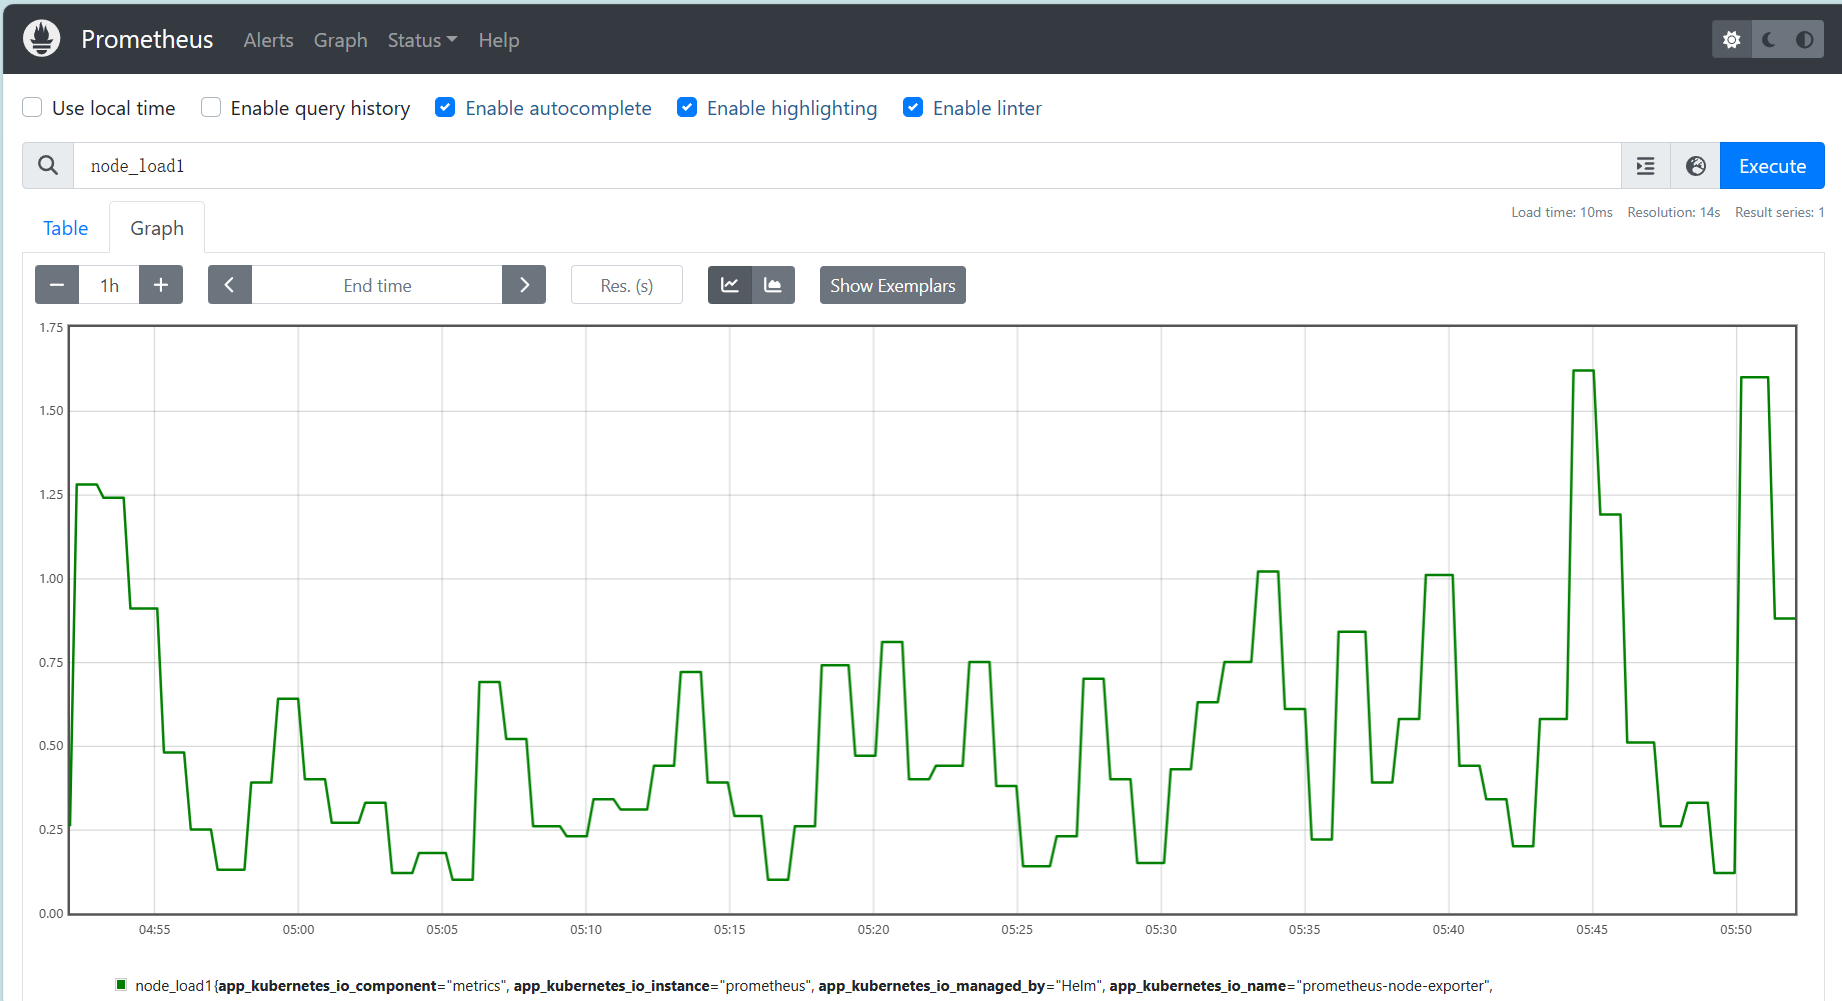Image resolution: width=1842 pixels, height=1001 pixels.
Task: Decrease the time range with minus
Action: click(57, 285)
